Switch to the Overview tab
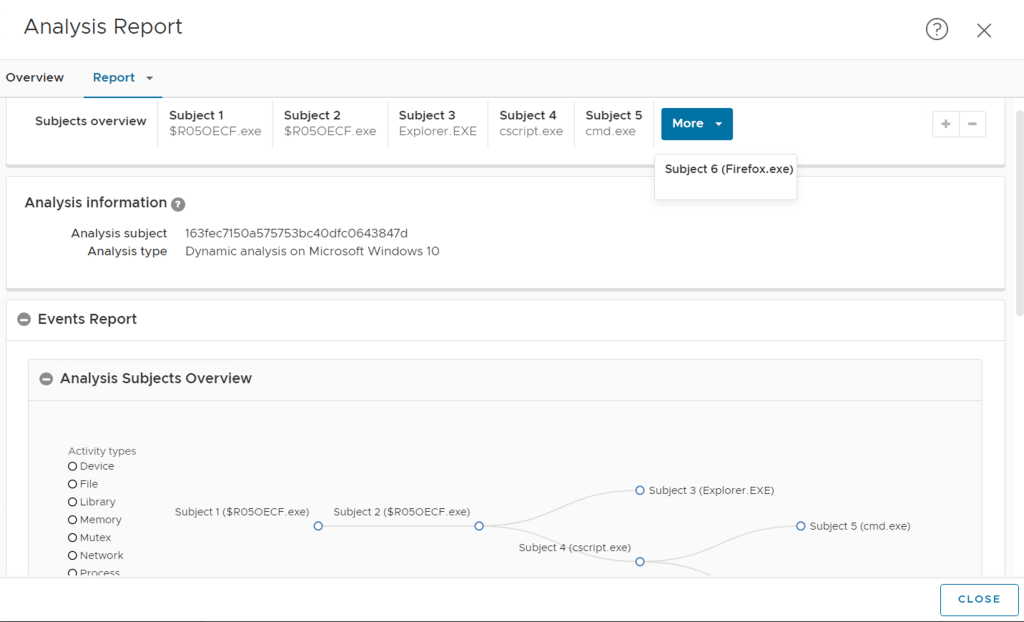The height and width of the screenshot is (622, 1024). 35,78
